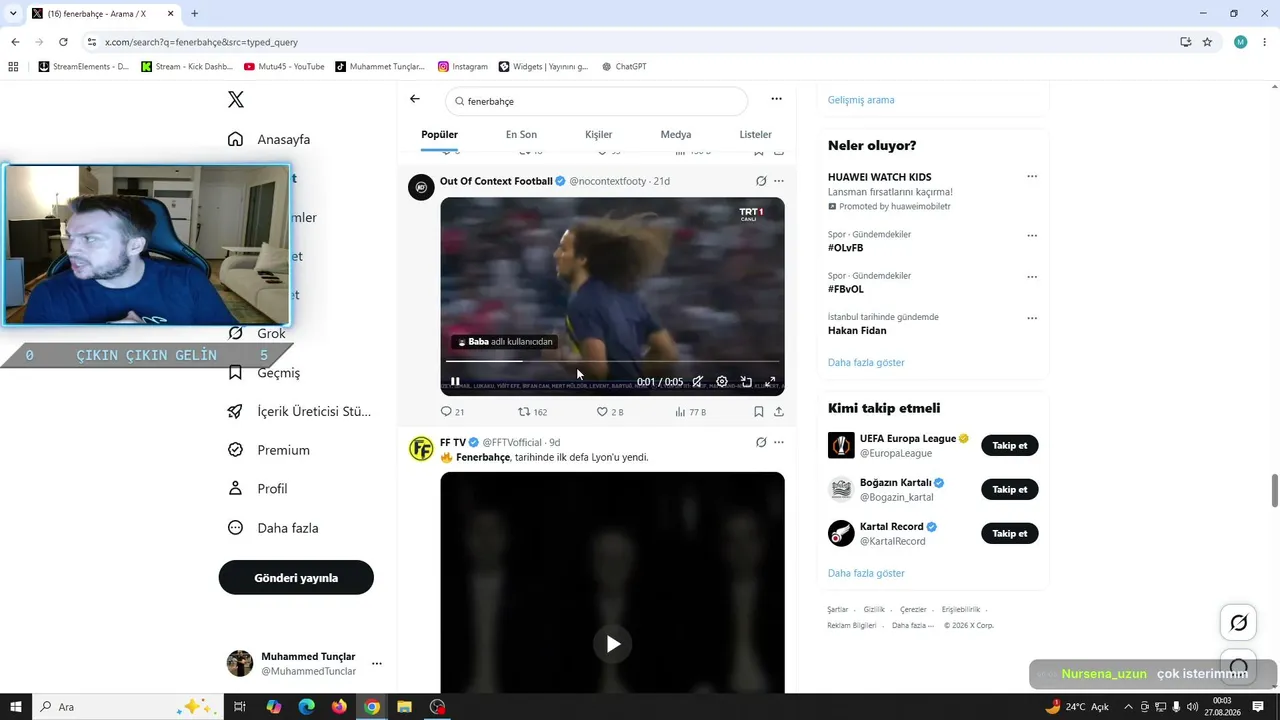Switch to the Kişiler tab
Image resolution: width=1280 pixels, height=720 pixels.
pos(598,135)
